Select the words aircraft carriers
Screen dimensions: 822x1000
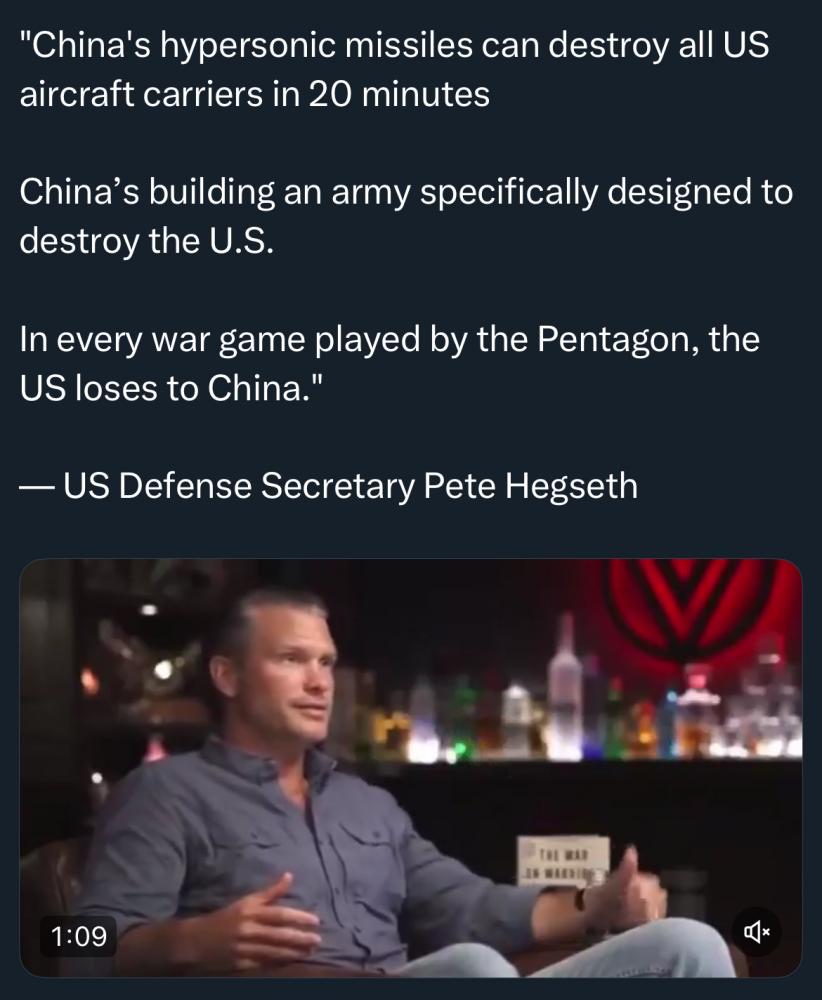point(141,94)
